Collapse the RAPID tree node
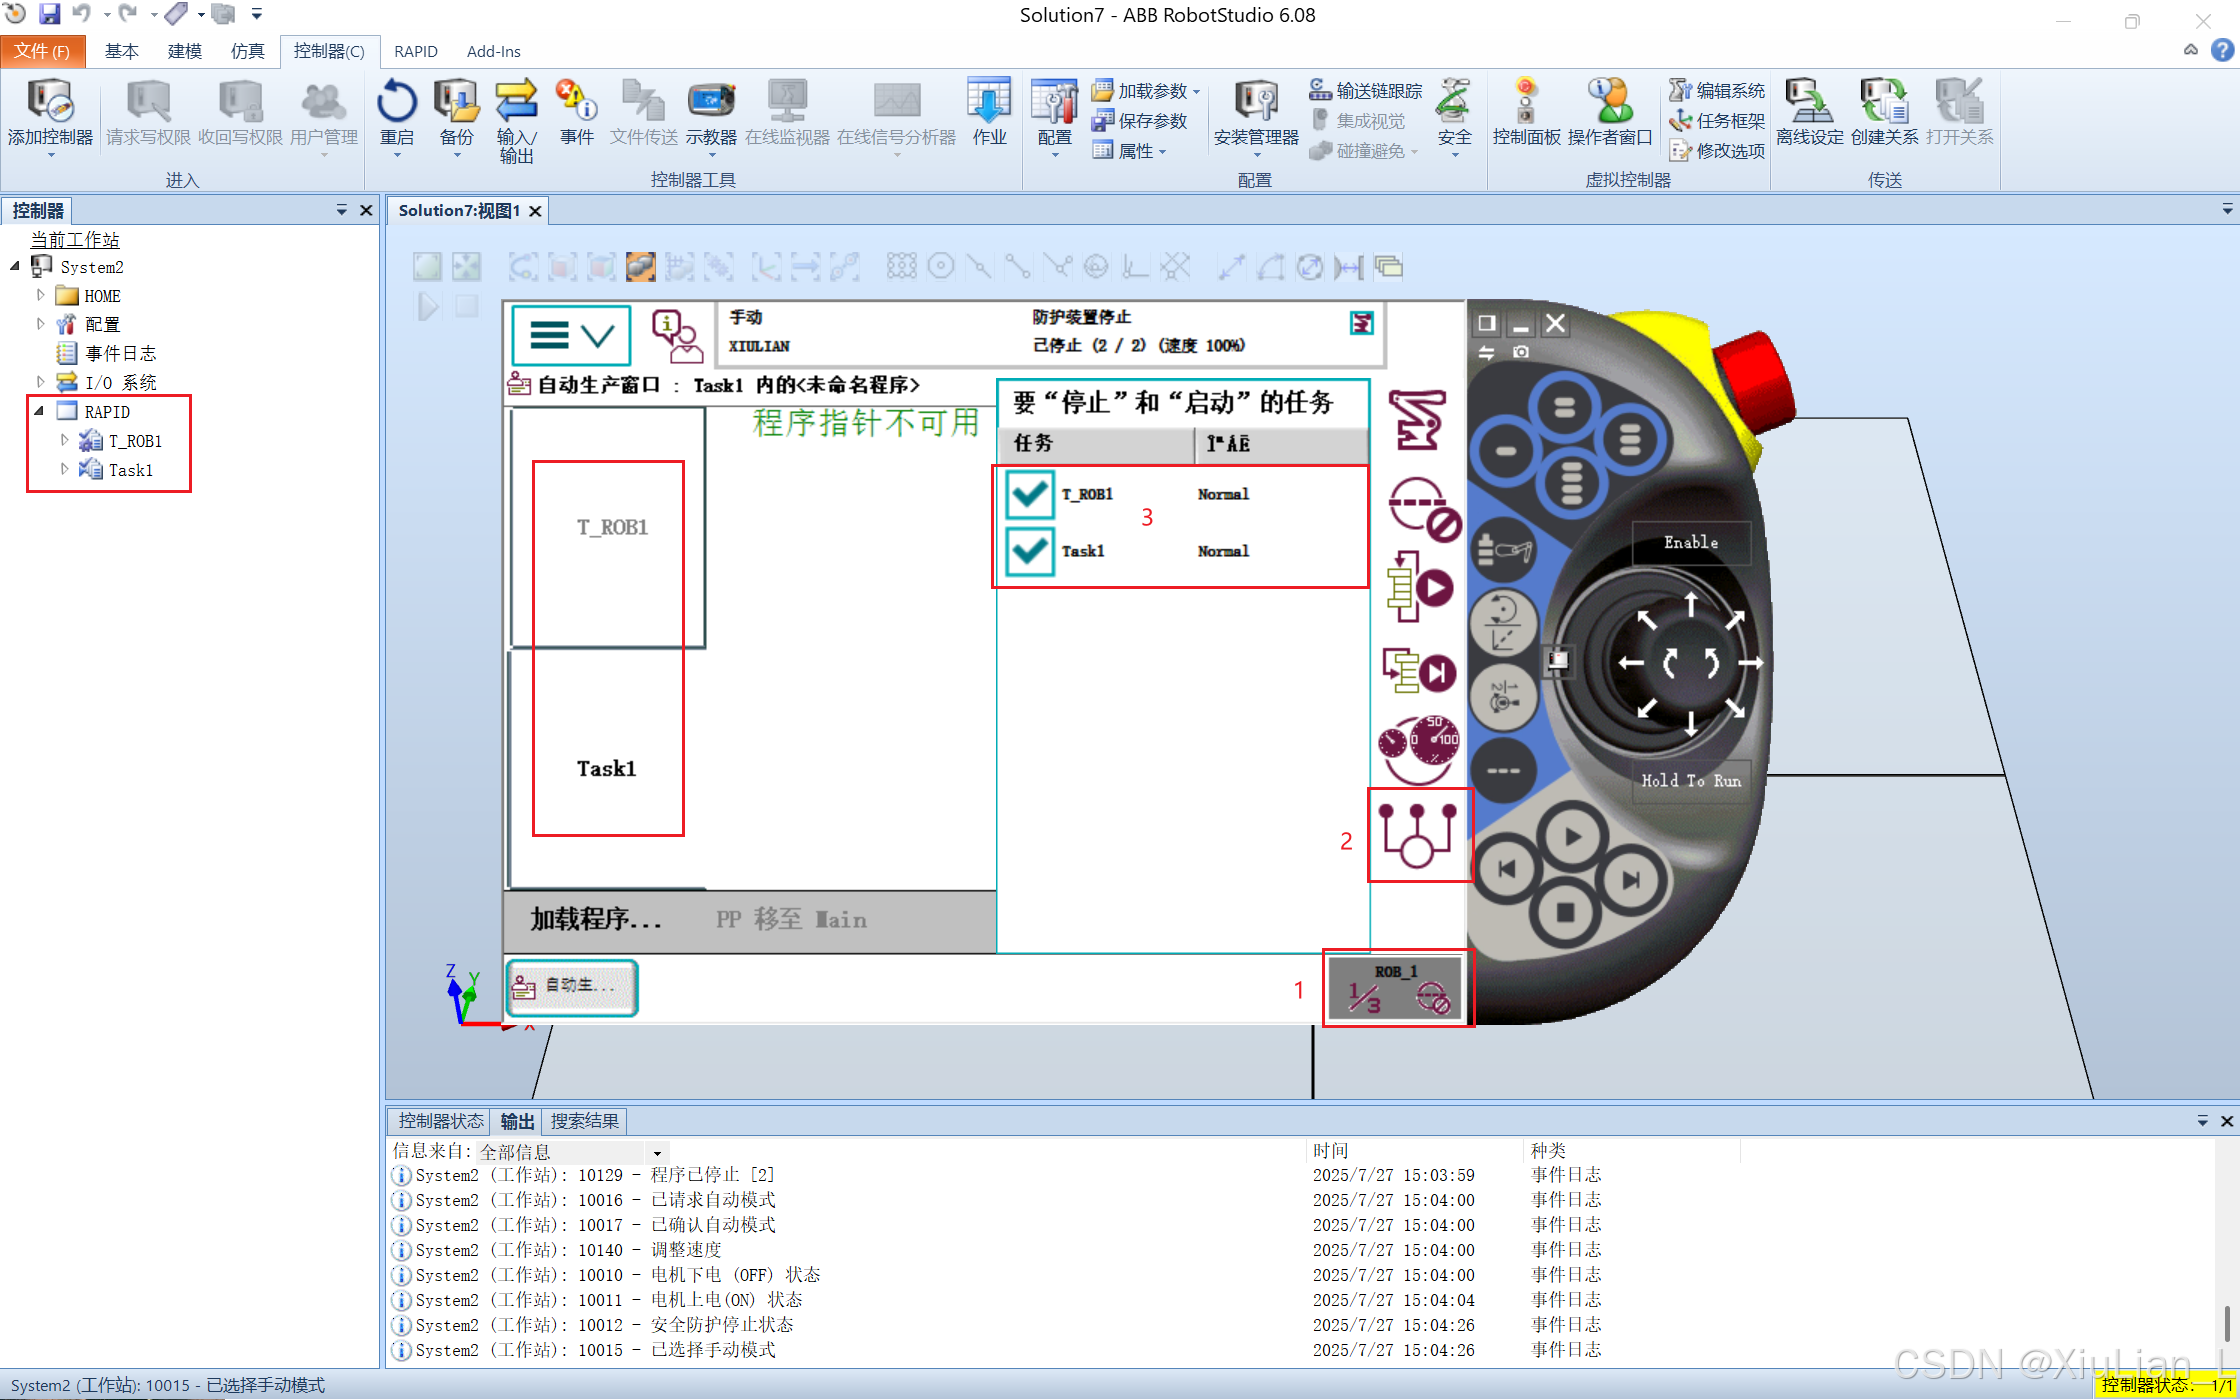The height and width of the screenshot is (1400, 2240). click(x=39, y=411)
